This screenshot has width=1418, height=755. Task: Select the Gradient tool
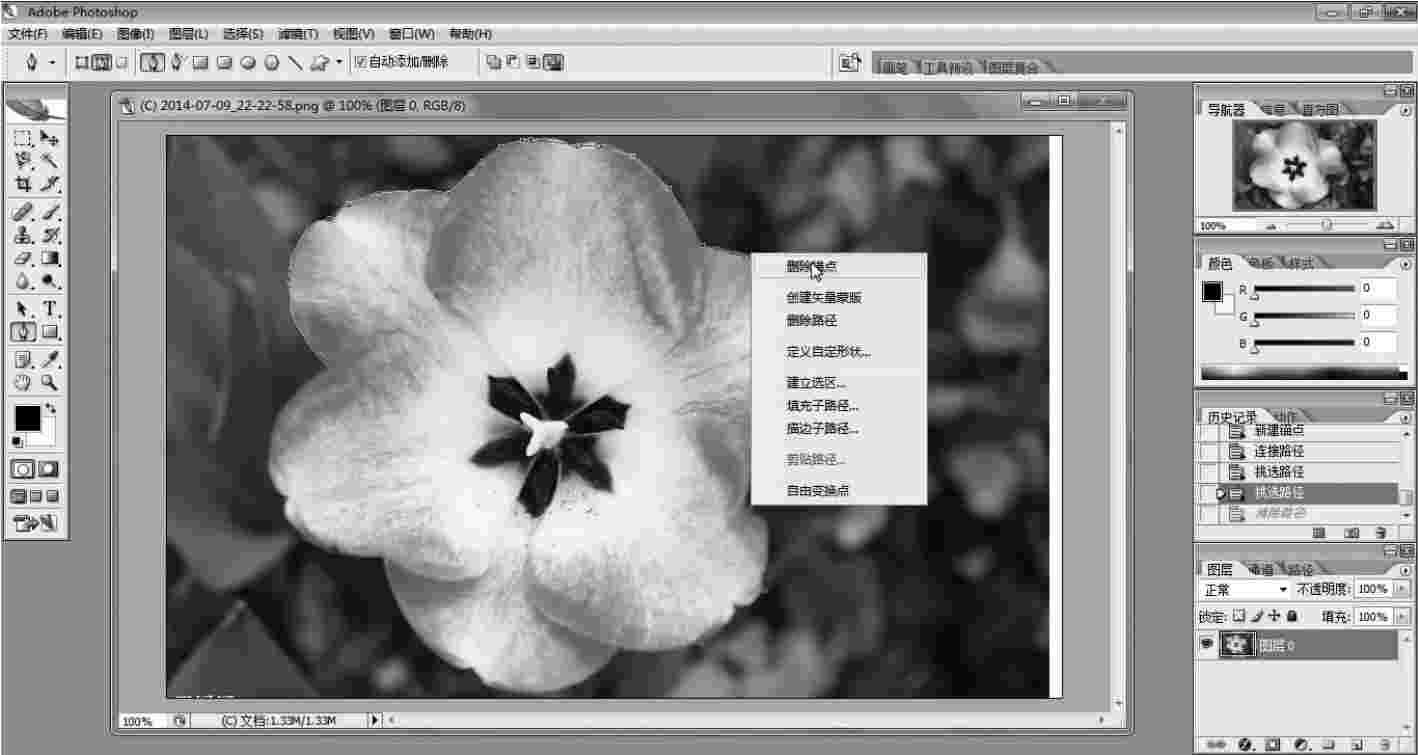point(49,259)
